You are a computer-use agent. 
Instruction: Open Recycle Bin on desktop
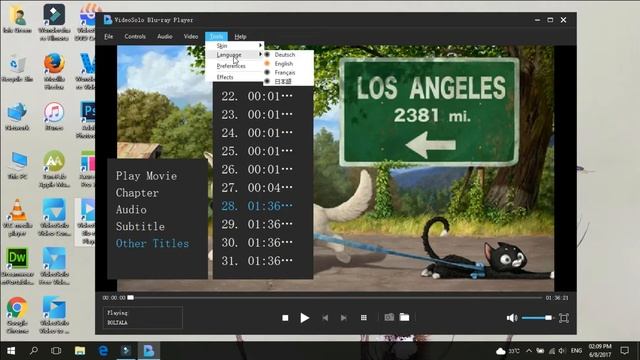tap(18, 67)
